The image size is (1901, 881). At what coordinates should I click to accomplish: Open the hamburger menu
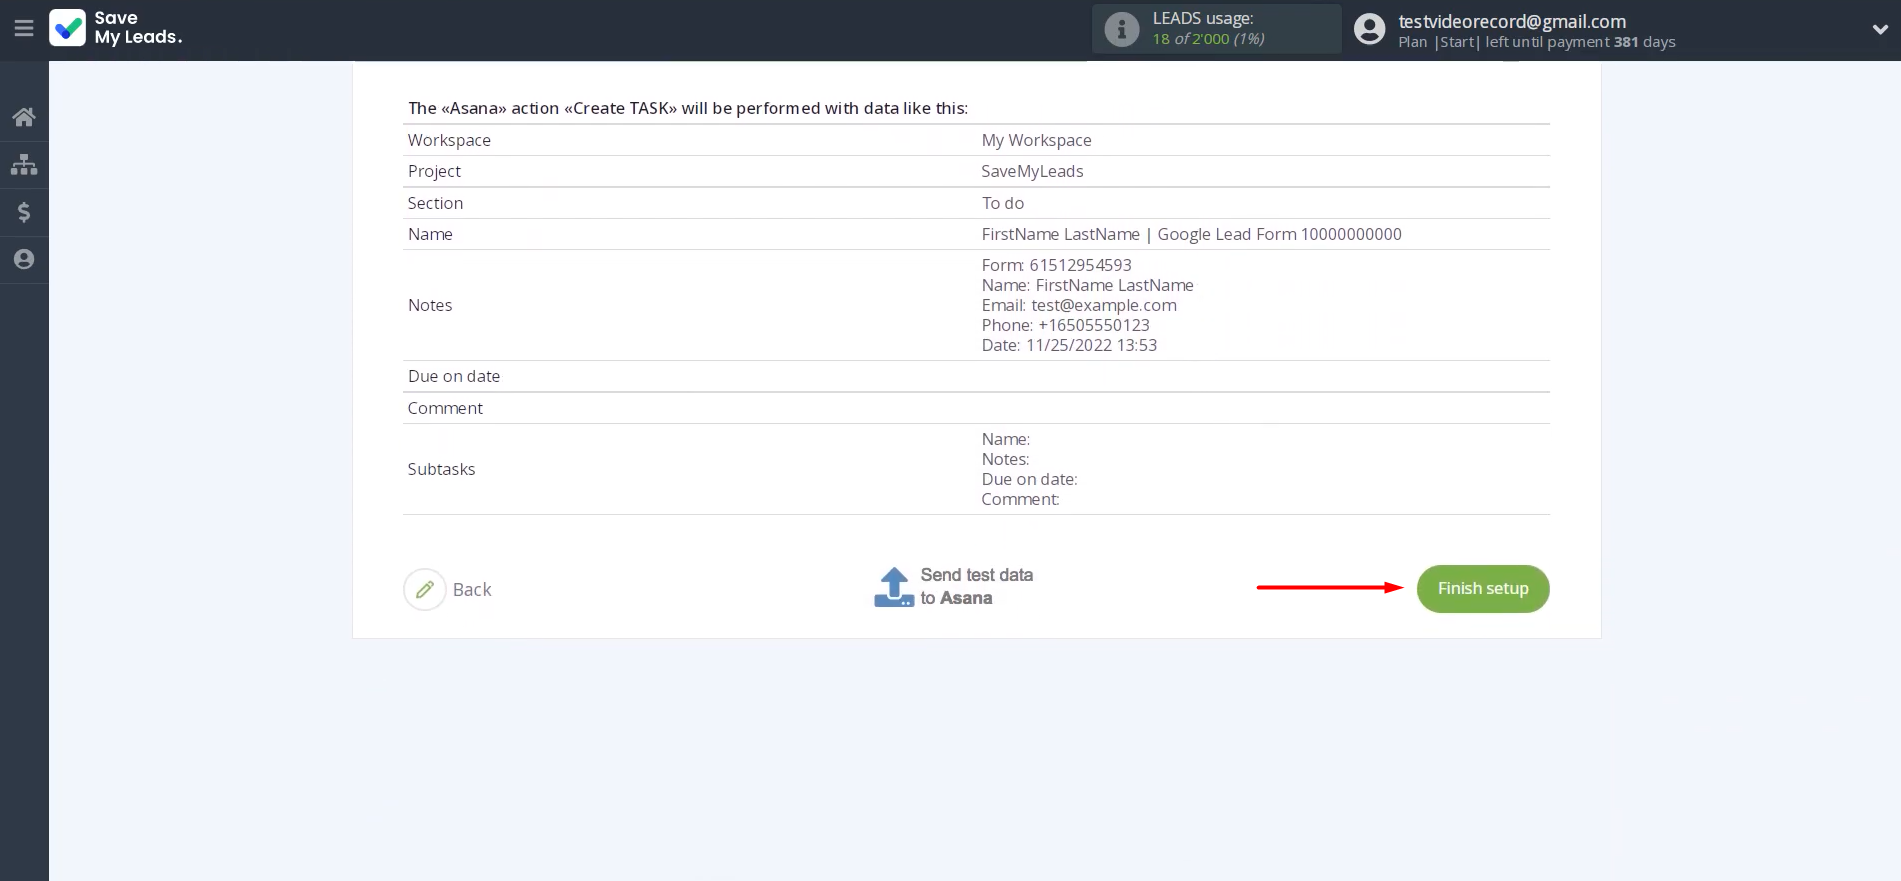(x=24, y=28)
